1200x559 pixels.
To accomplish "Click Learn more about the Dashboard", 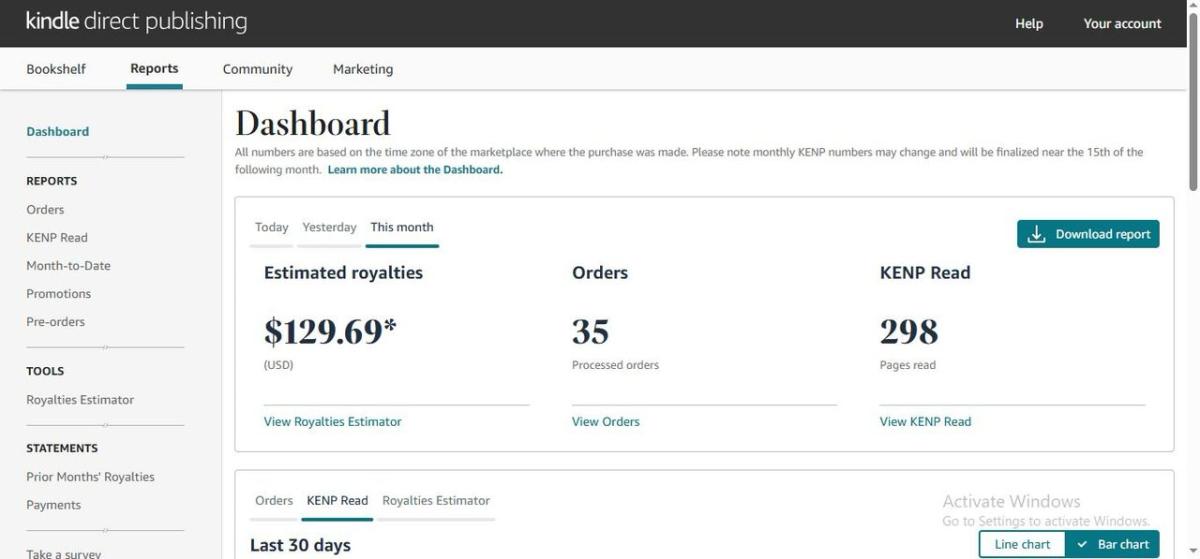I will coord(415,170).
